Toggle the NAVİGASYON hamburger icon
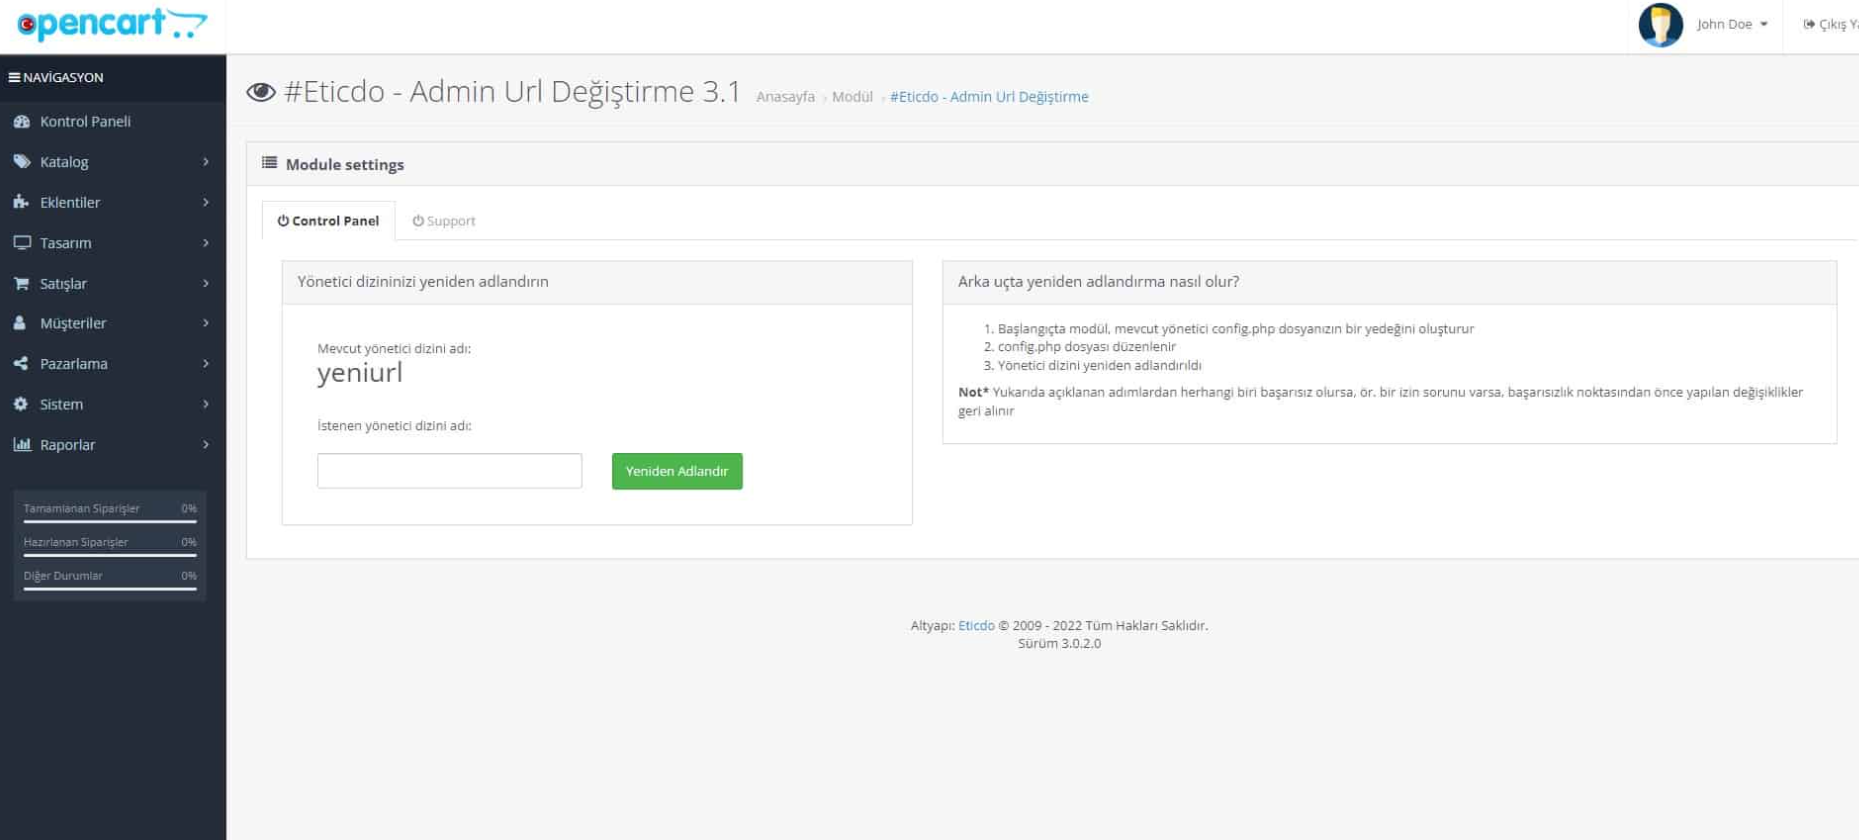The width and height of the screenshot is (1859, 840). [14, 77]
